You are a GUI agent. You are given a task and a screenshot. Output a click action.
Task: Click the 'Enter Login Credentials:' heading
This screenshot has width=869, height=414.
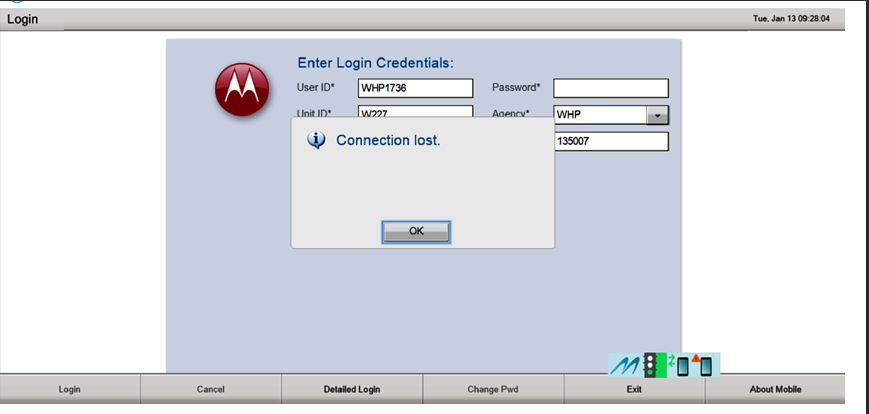tap(376, 63)
